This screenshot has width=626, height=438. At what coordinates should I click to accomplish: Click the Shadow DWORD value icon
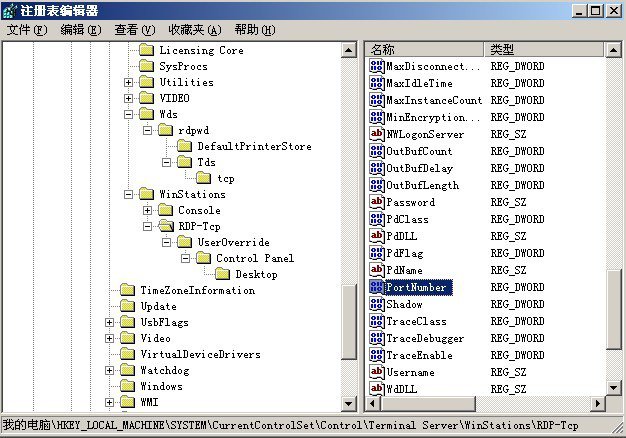(x=377, y=304)
